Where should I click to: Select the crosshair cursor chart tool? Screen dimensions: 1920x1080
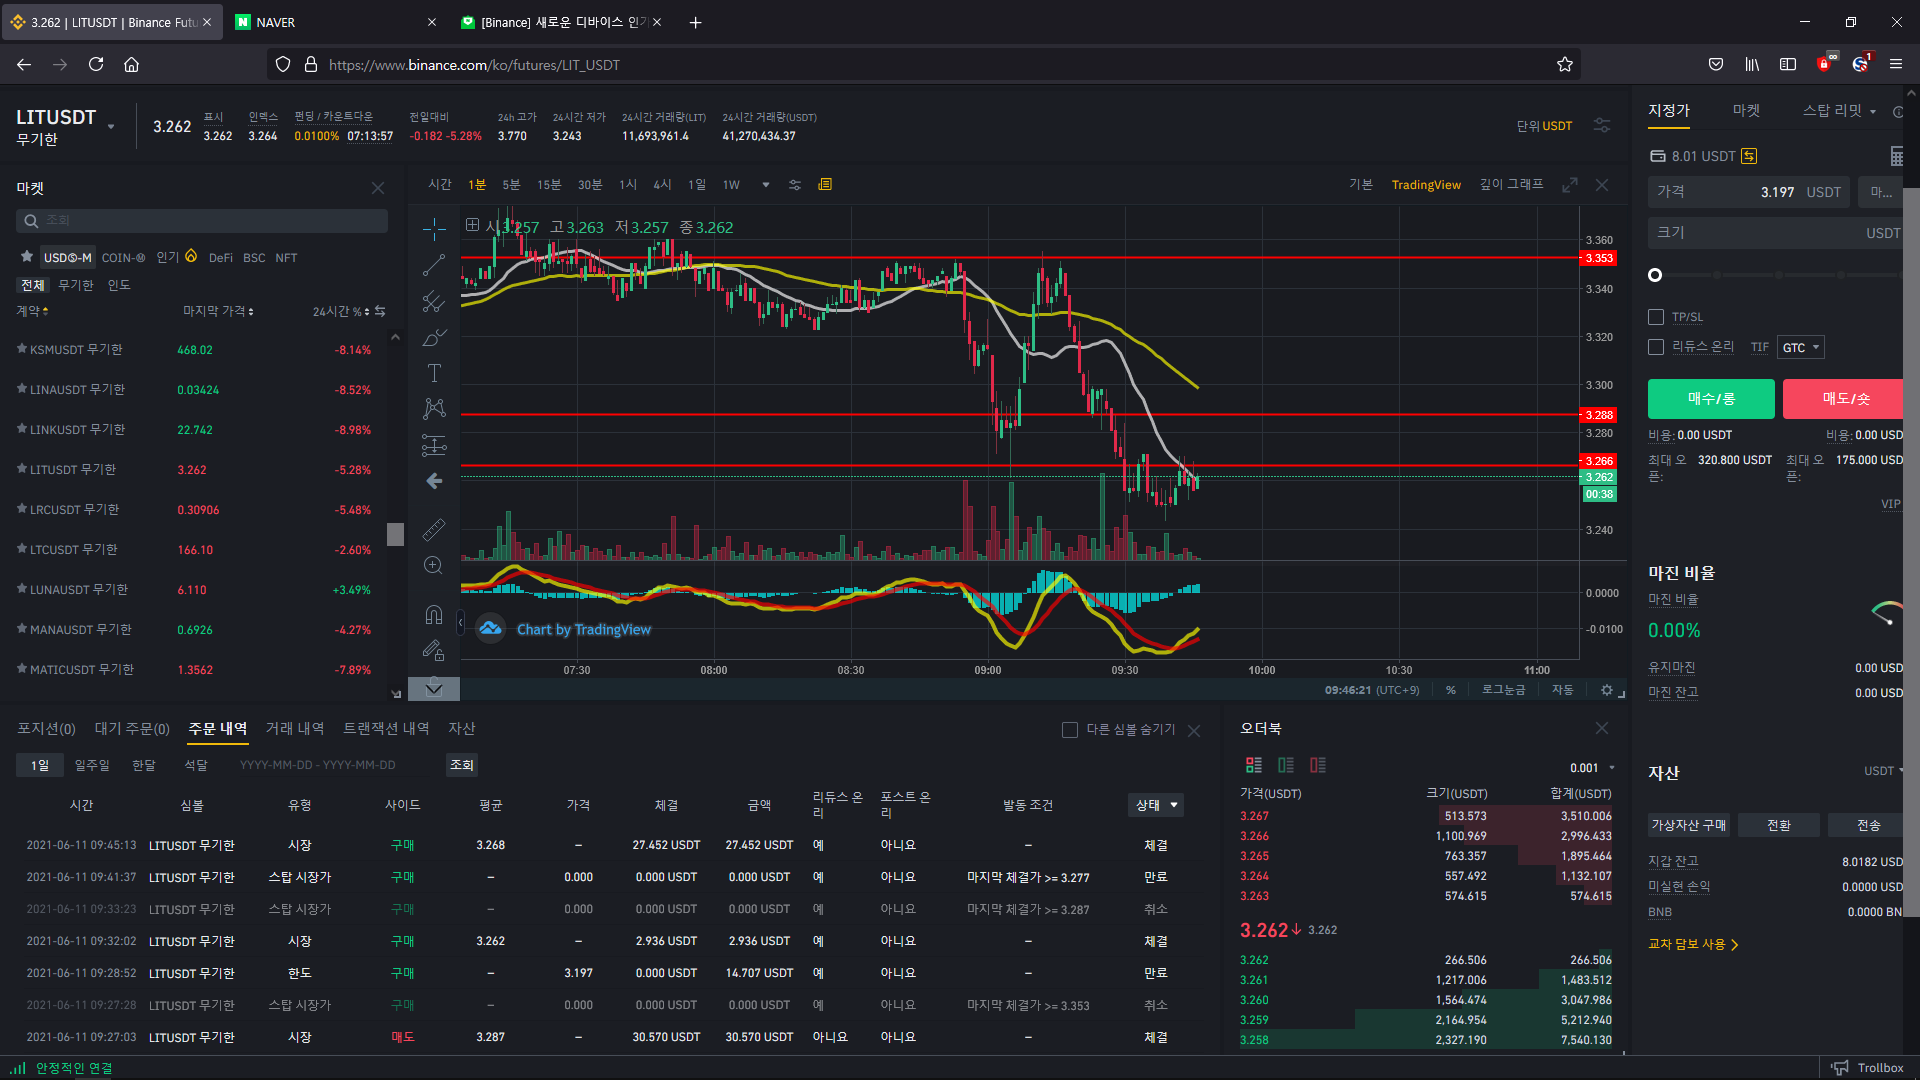pyautogui.click(x=434, y=229)
